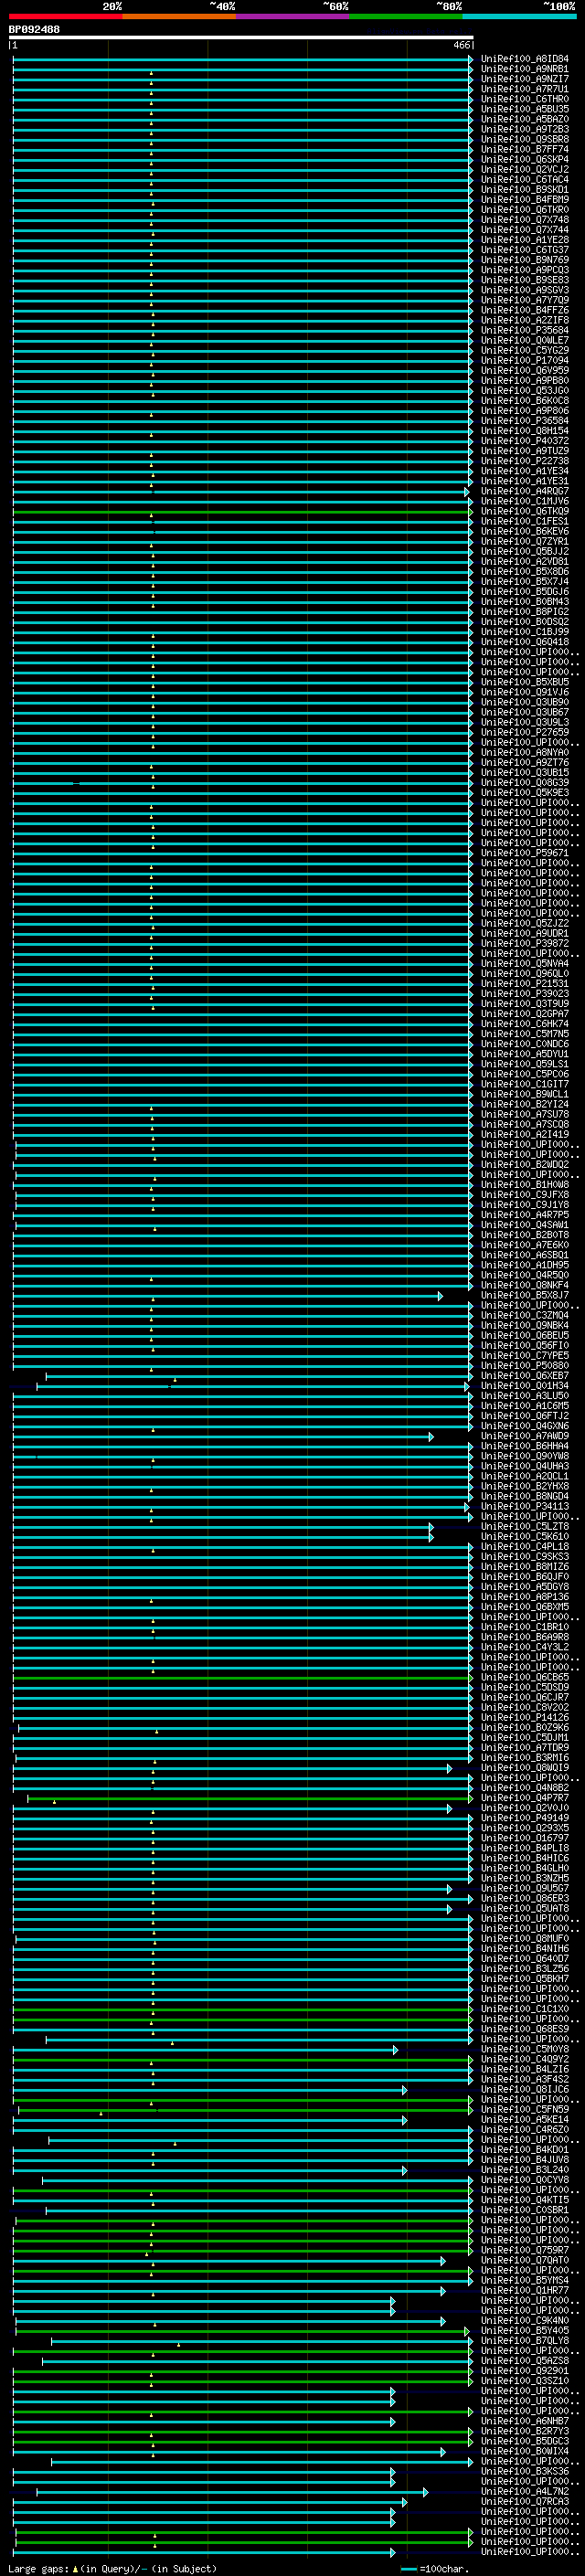The height and width of the screenshot is (2576, 585).
Task: Select hit label UniRef100_A7R7U1
Action: (x=525, y=89)
